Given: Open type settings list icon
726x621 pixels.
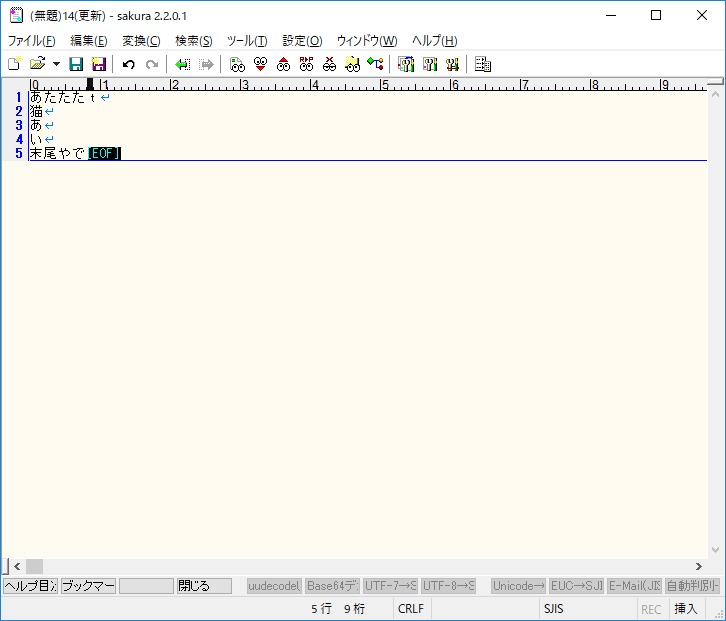Looking at the screenshot, I should pyautogui.click(x=406, y=64).
